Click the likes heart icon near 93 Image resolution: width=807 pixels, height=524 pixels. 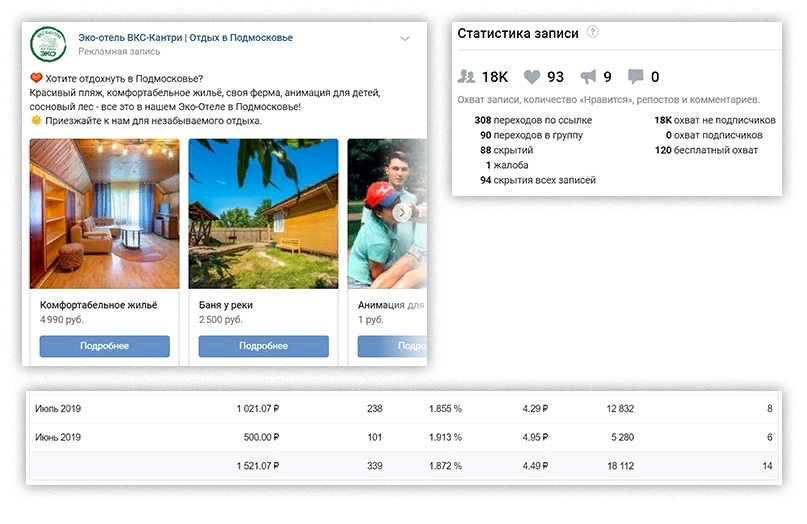(x=532, y=77)
